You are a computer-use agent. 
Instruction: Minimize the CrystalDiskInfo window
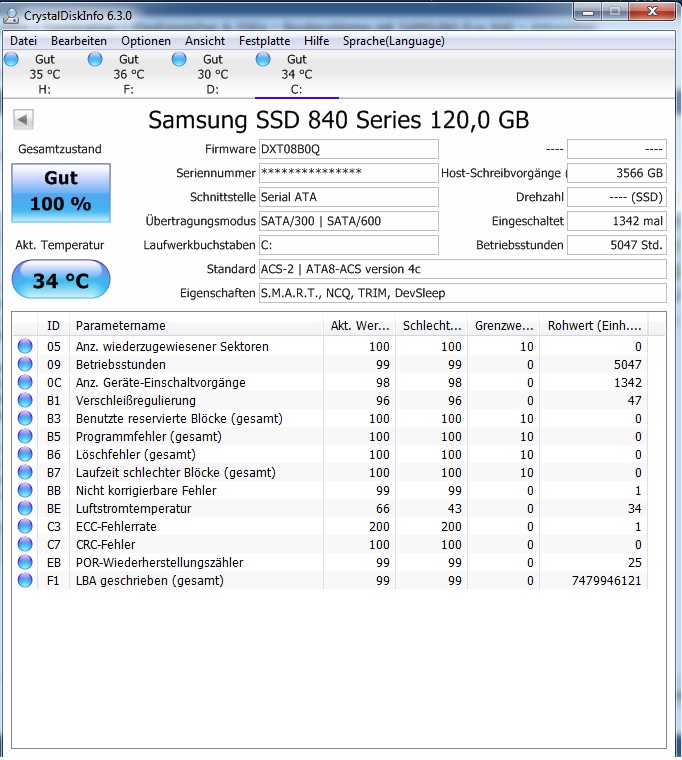coord(588,11)
